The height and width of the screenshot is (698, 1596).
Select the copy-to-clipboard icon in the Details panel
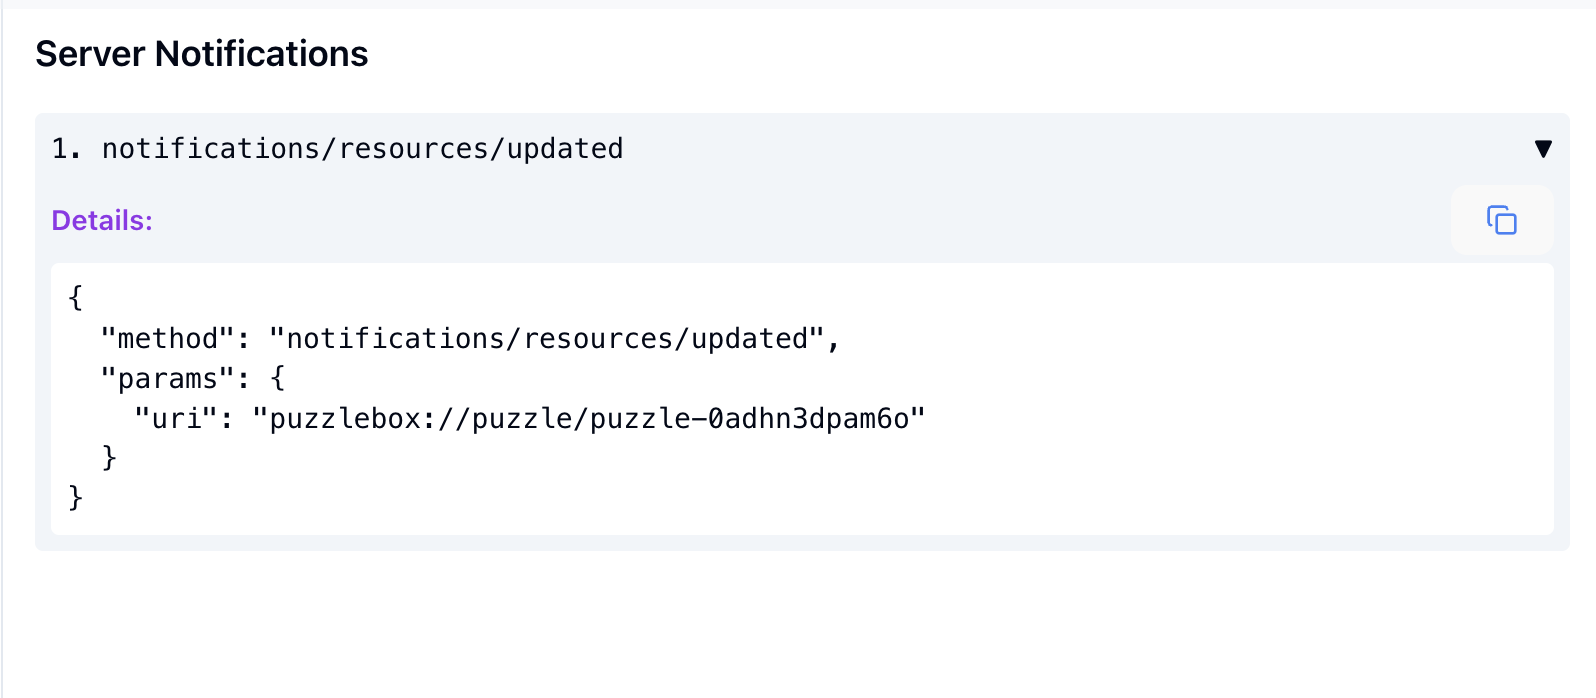tap(1501, 220)
